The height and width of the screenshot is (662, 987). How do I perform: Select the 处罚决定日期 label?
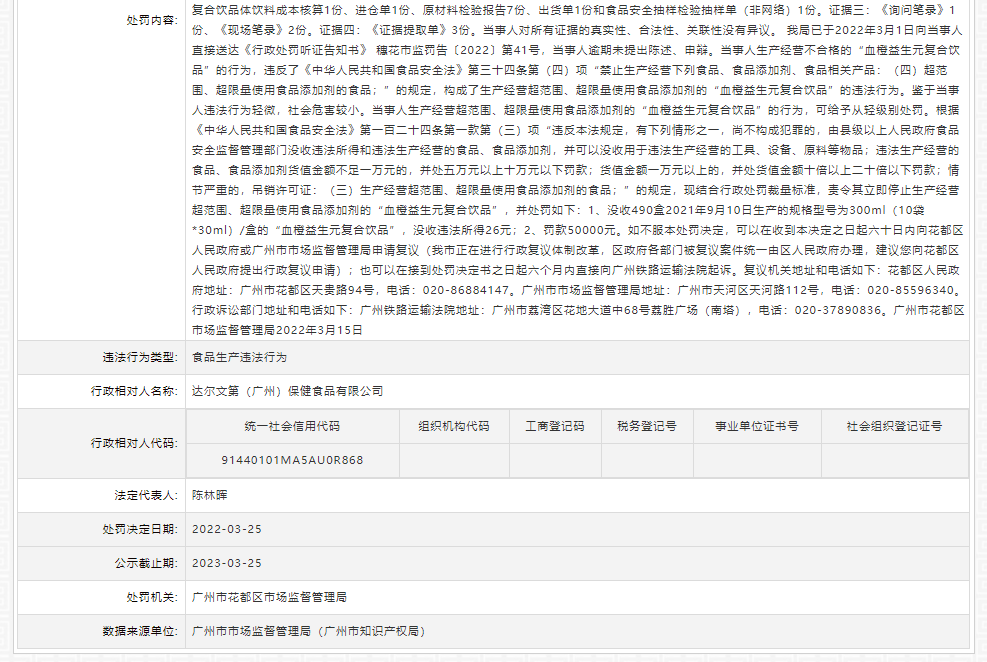pyautogui.click(x=140, y=529)
